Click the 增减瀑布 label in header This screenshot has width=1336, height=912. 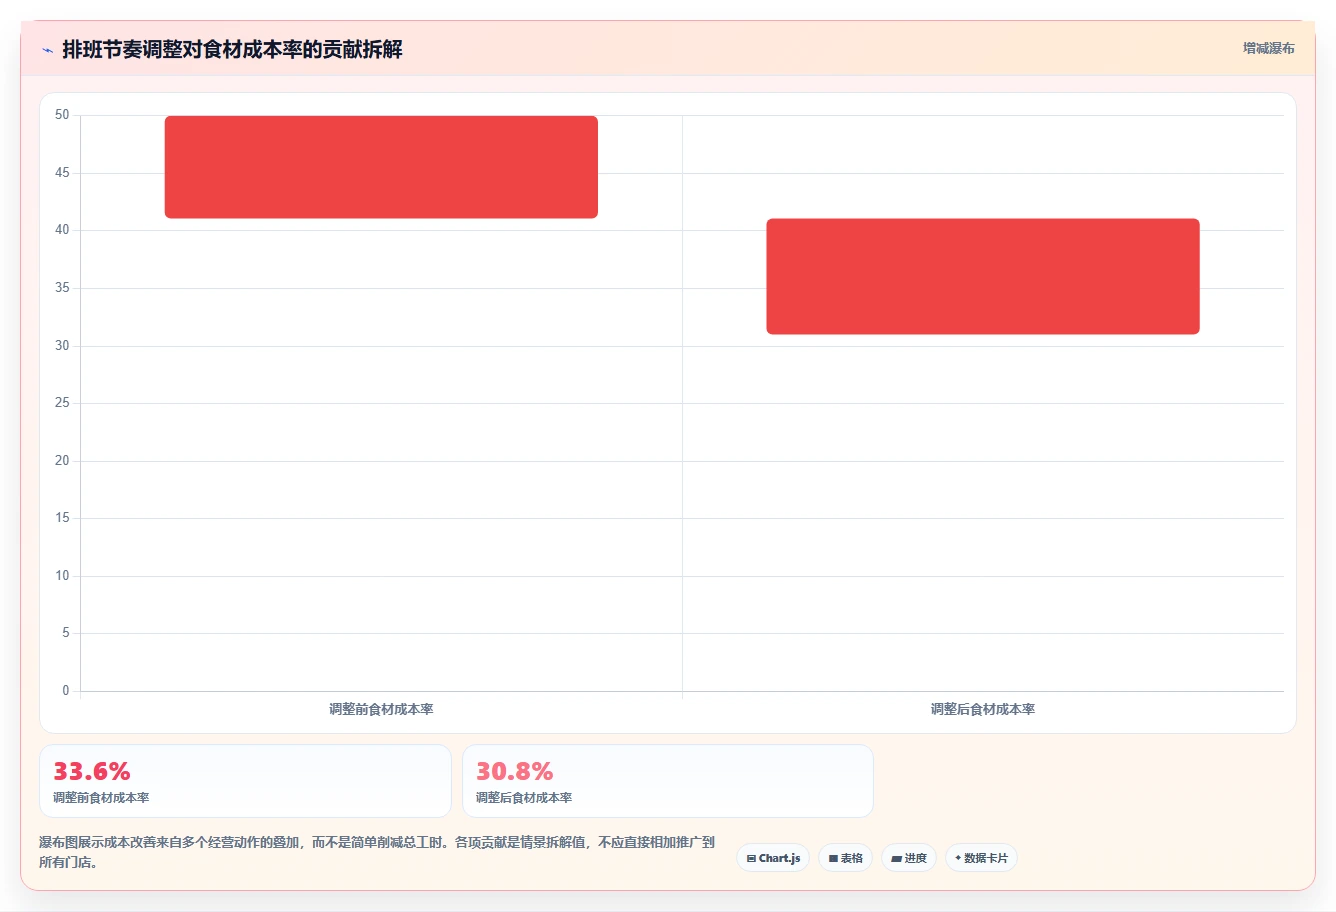tap(1268, 48)
